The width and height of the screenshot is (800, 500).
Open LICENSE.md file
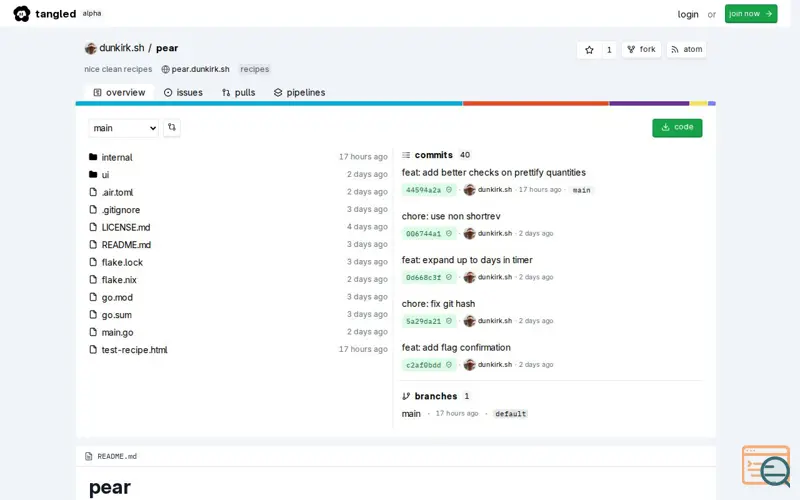click(126, 227)
